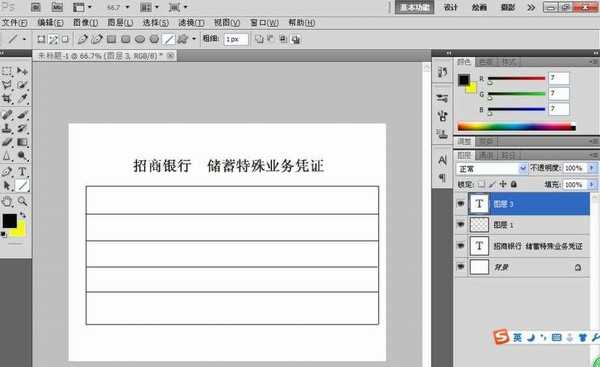Open the 选择(S) menu

(x=156, y=23)
